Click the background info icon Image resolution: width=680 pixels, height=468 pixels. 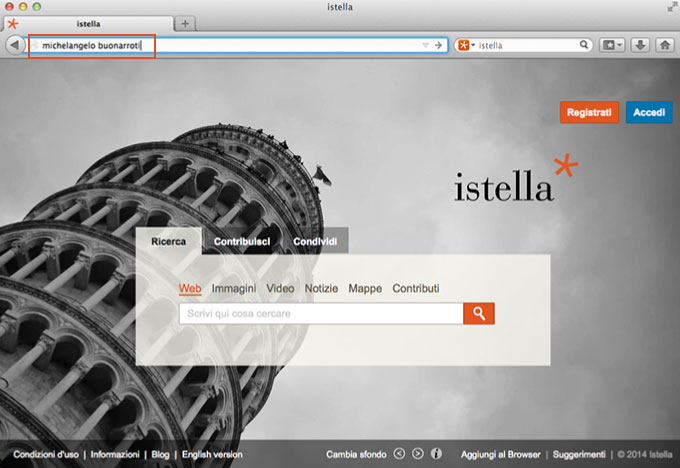pos(436,454)
